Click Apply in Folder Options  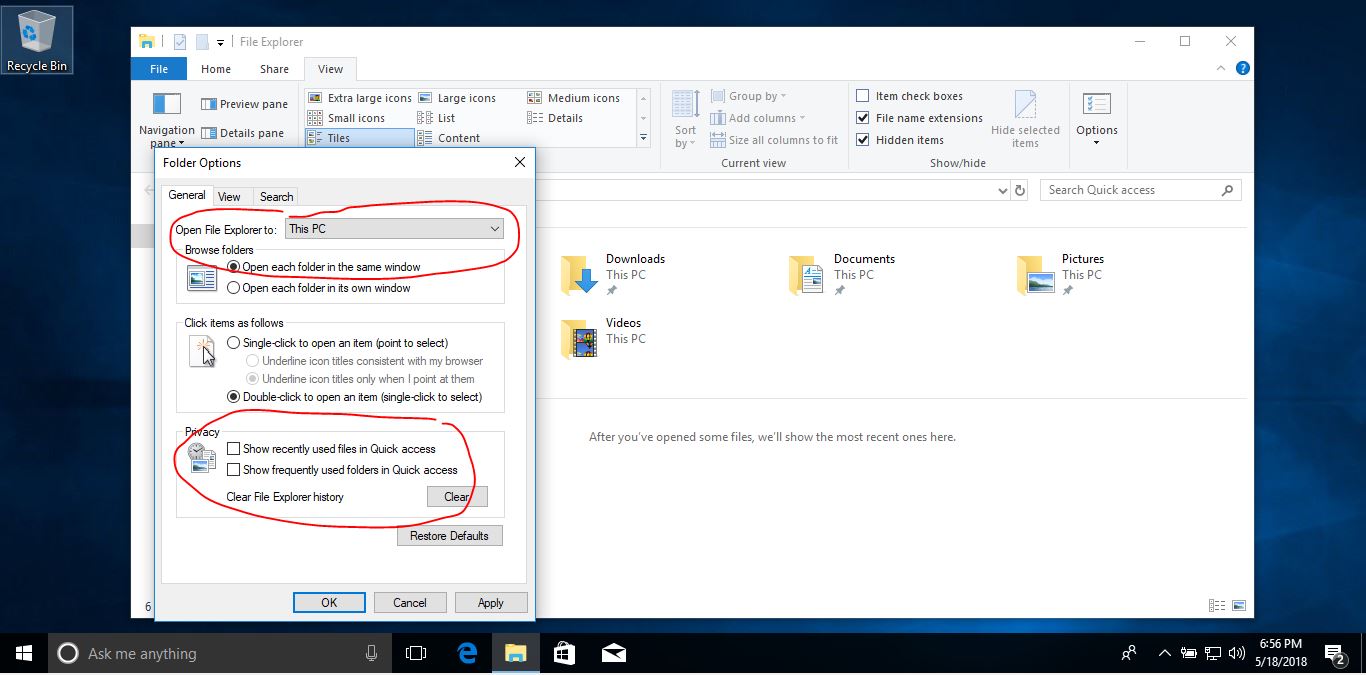(x=490, y=602)
